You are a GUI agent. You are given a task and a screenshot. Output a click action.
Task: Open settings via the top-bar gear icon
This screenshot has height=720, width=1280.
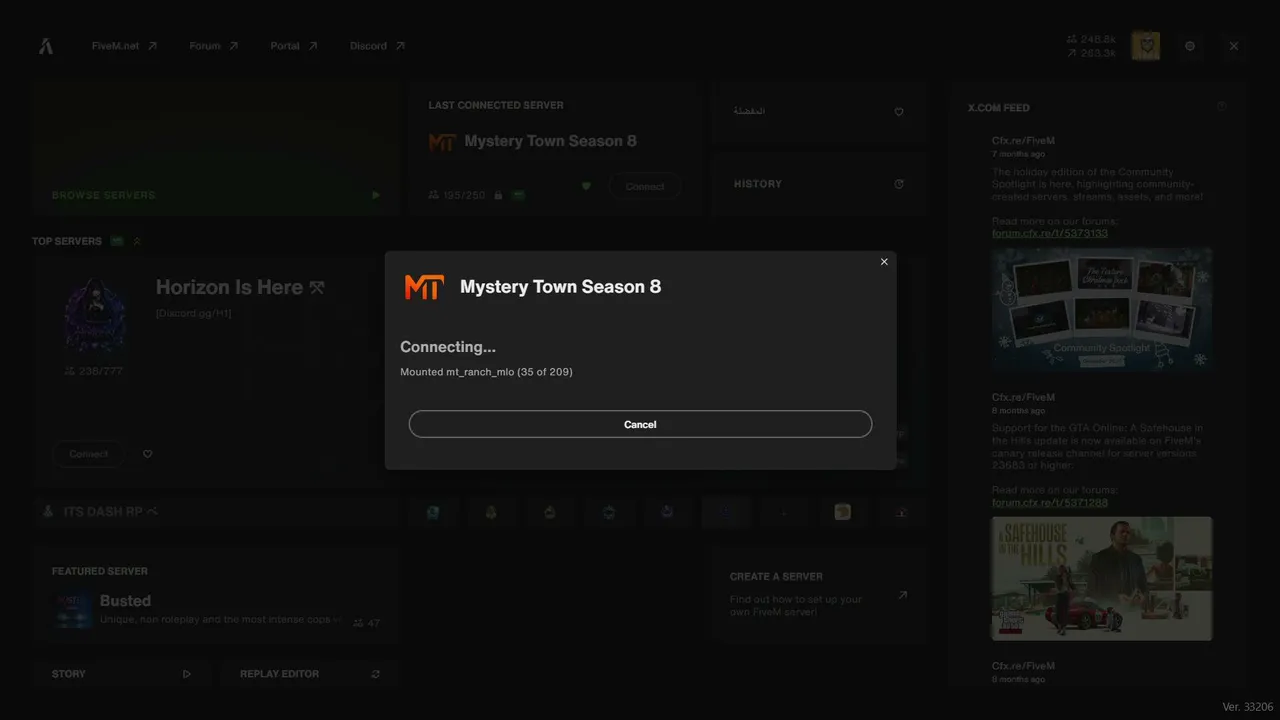click(1190, 46)
